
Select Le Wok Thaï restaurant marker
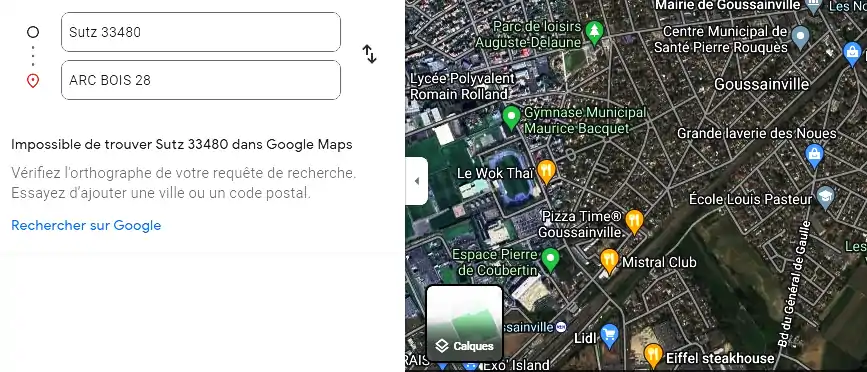(x=546, y=172)
